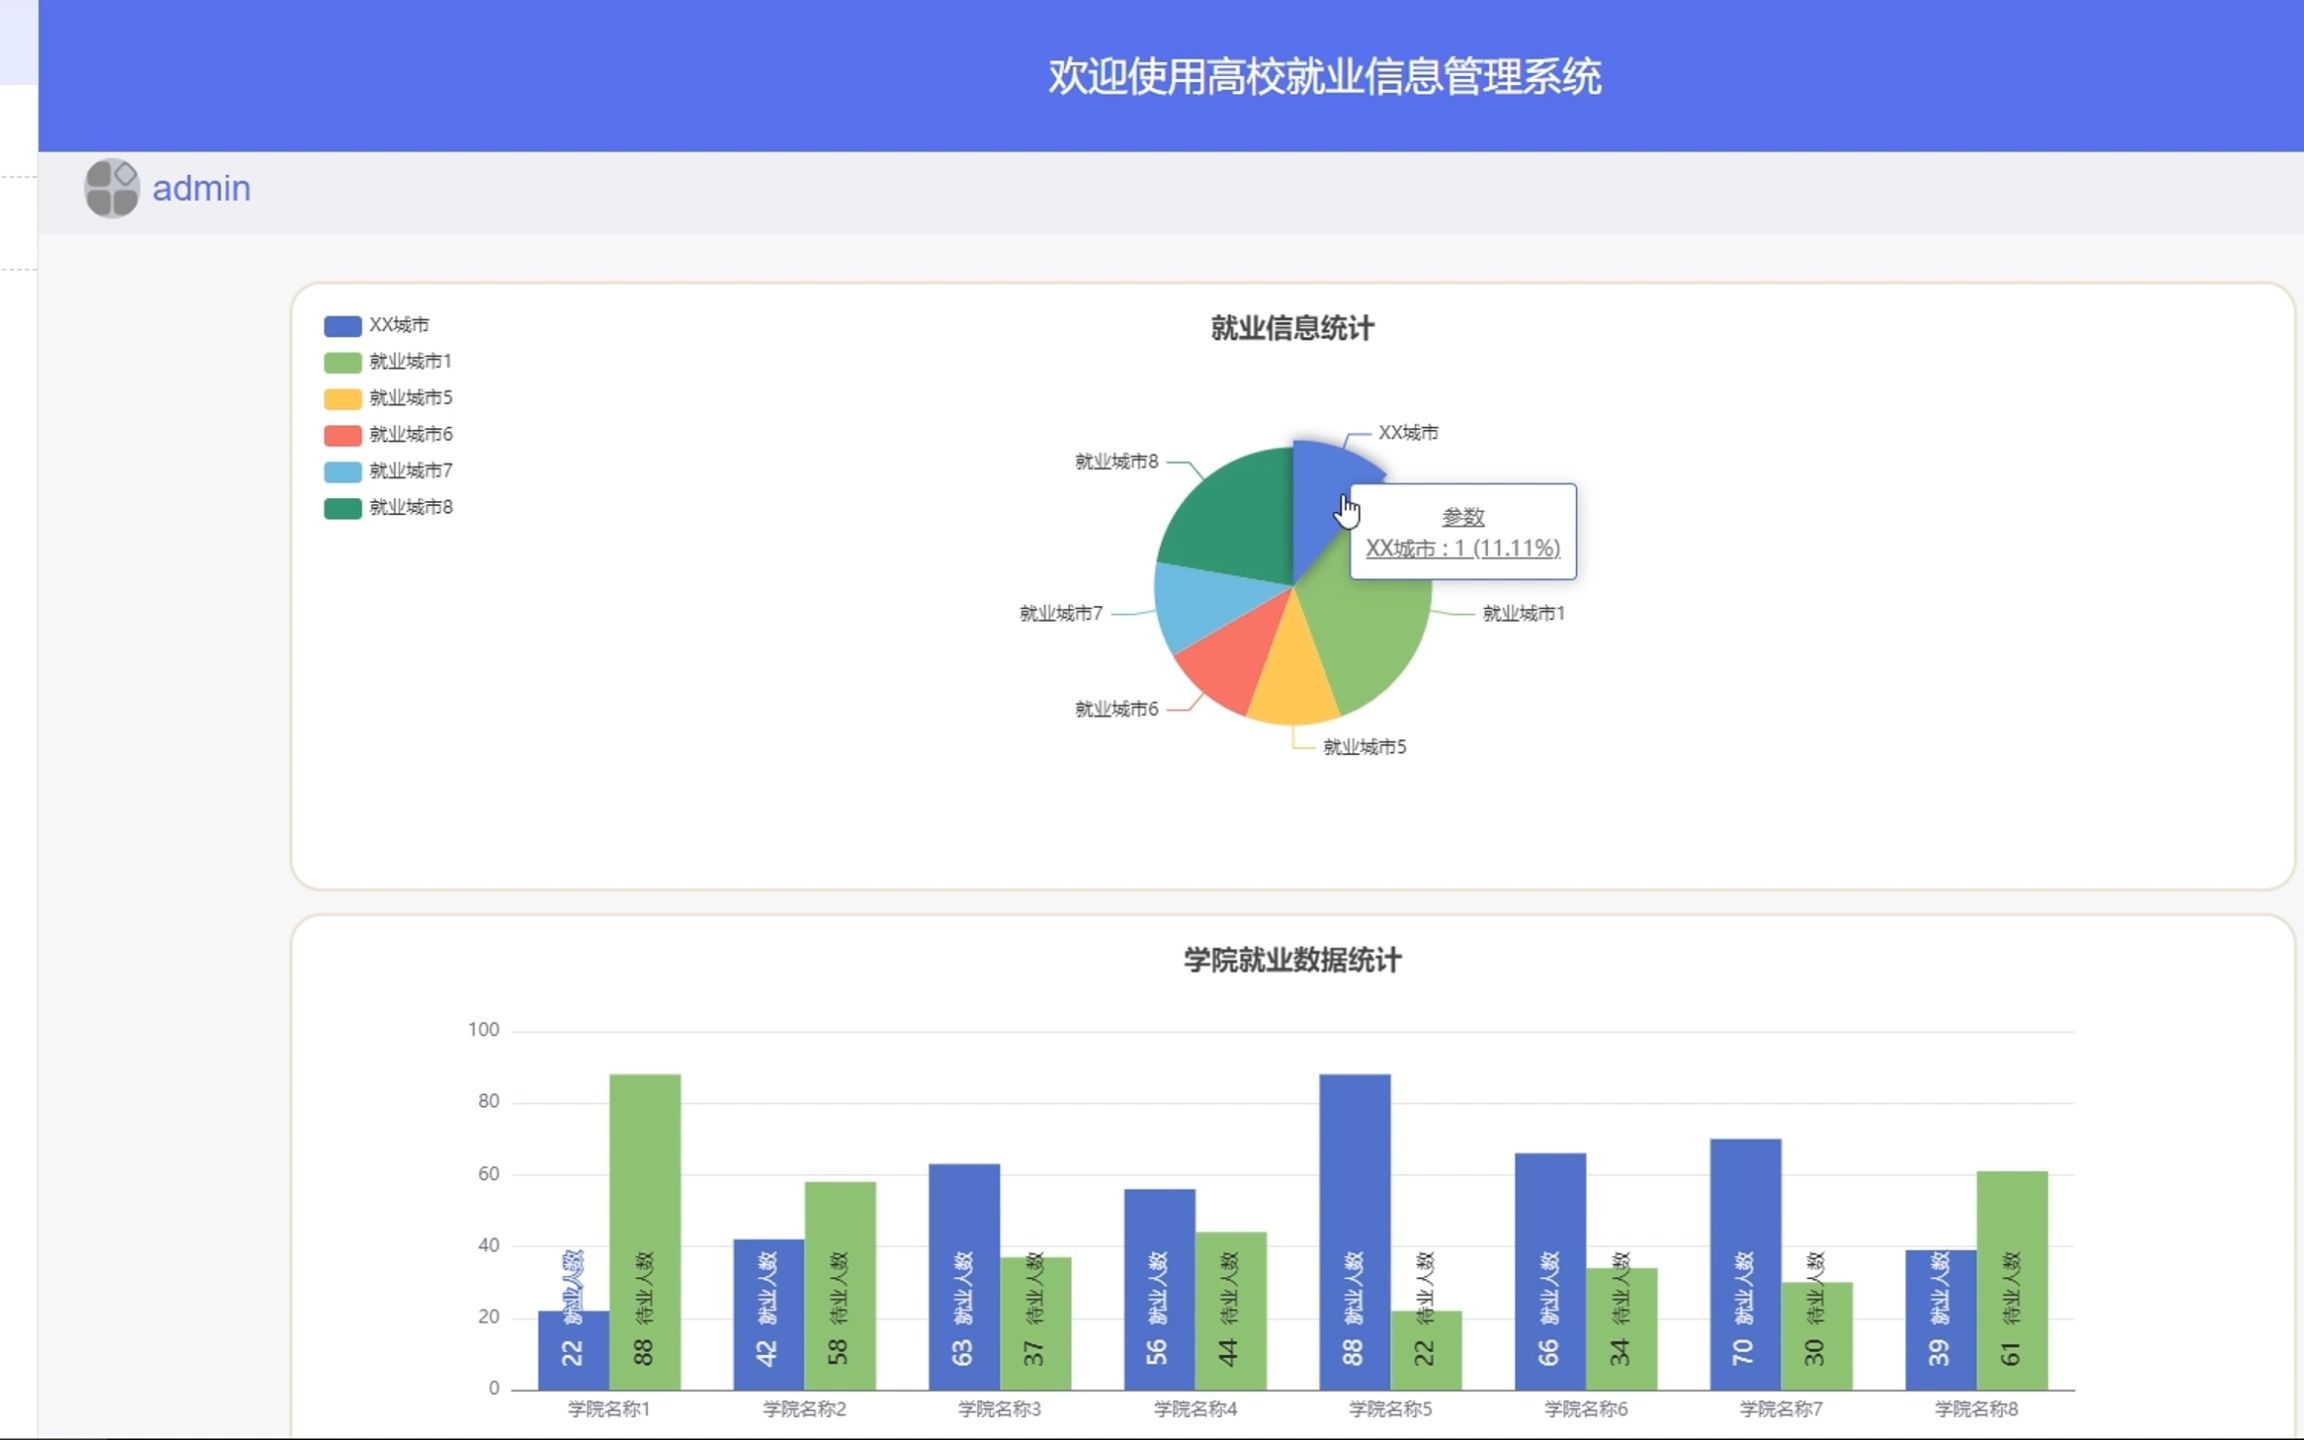Click the green bar of 学院名称7
Viewport: 2304px width, 1440px height.
[1817, 1336]
